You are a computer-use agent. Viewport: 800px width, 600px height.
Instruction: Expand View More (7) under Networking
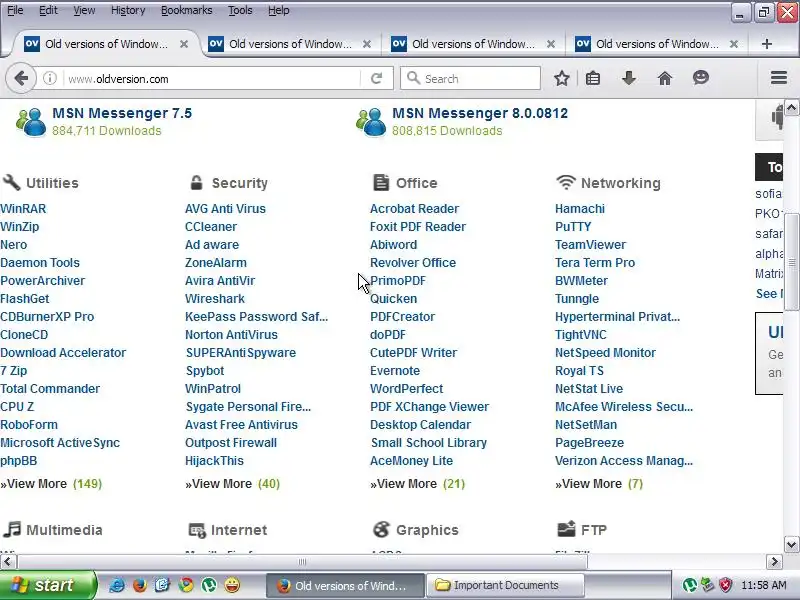pos(599,484)
